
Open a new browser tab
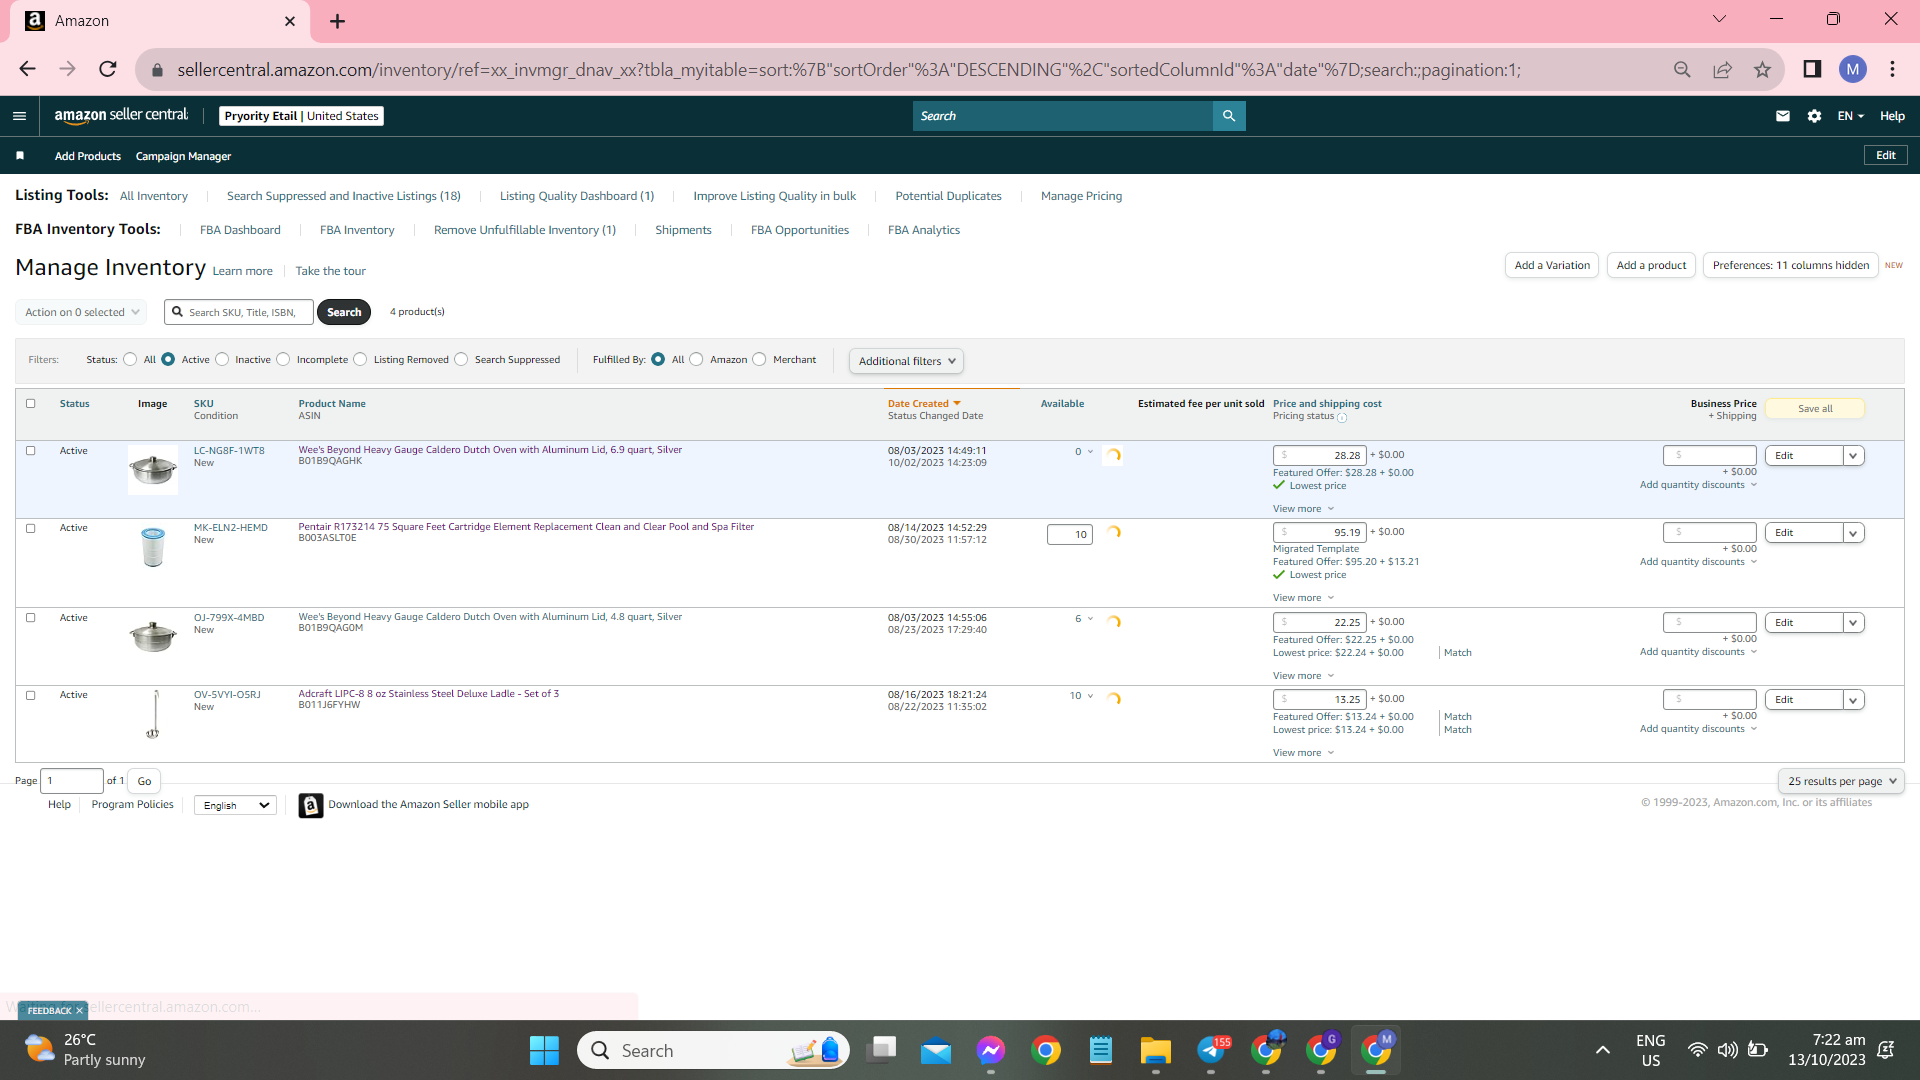point(337,21)
